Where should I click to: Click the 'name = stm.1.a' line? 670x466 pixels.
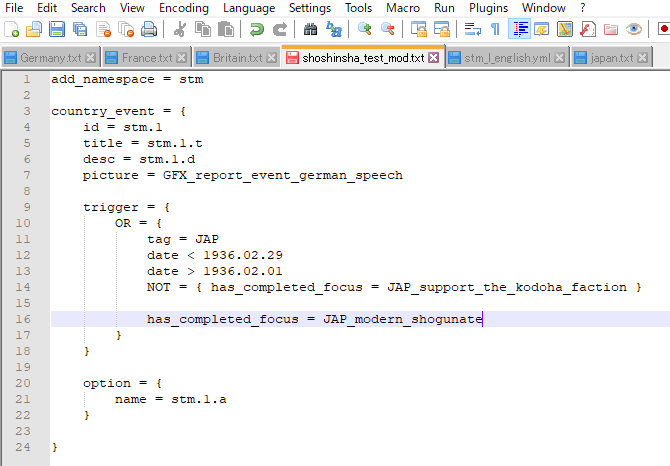click(170, 399)
